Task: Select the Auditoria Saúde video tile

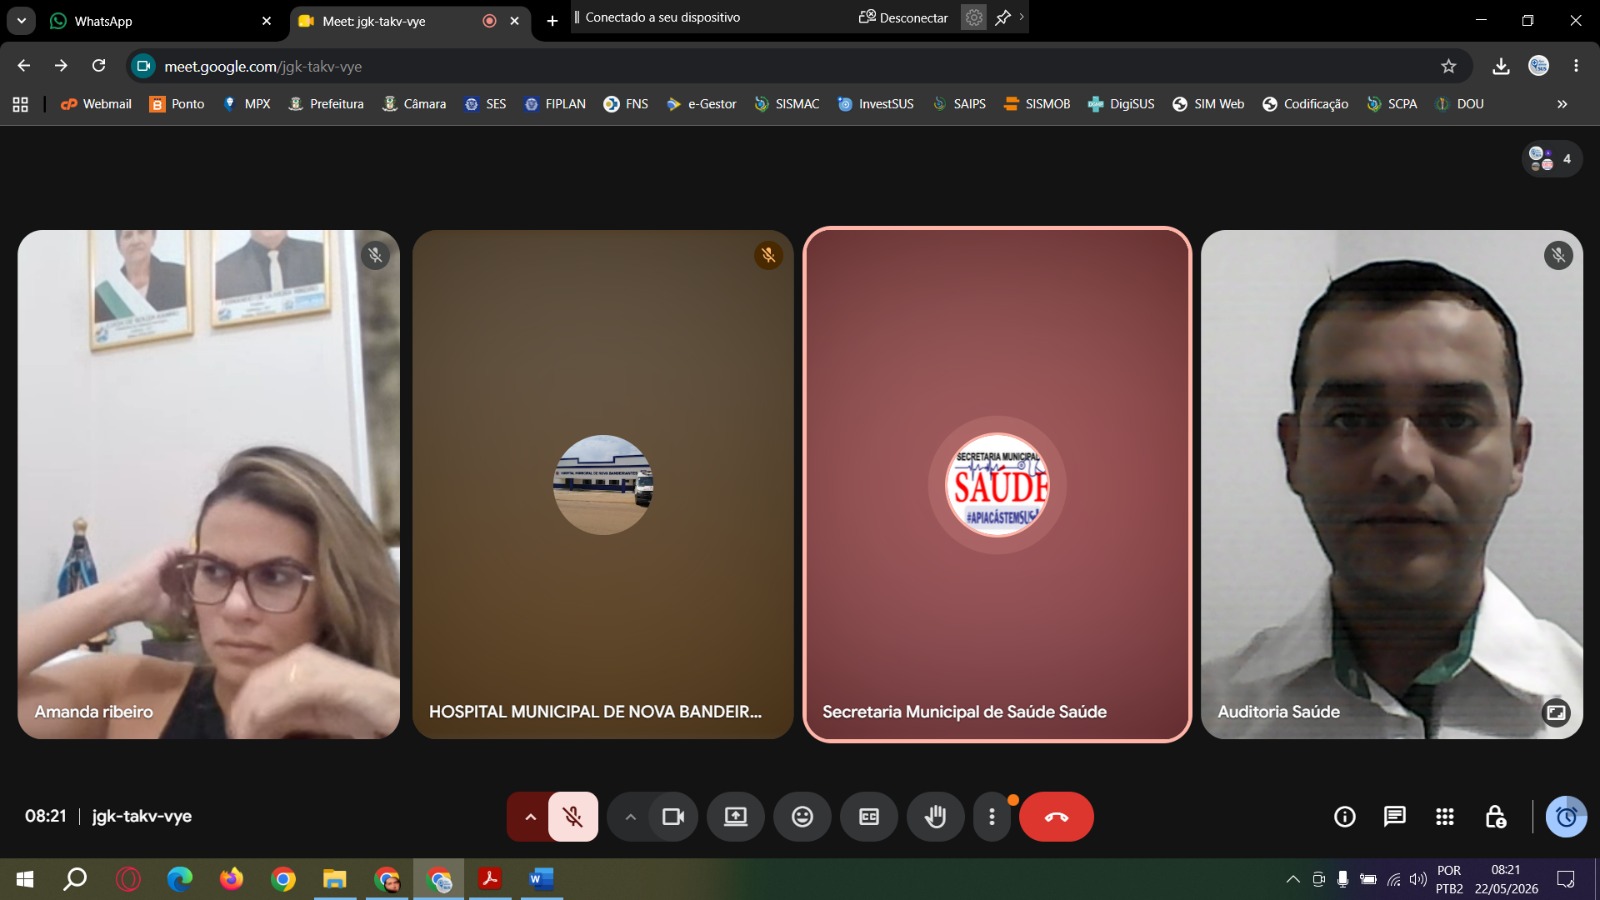Action: 1391,485
